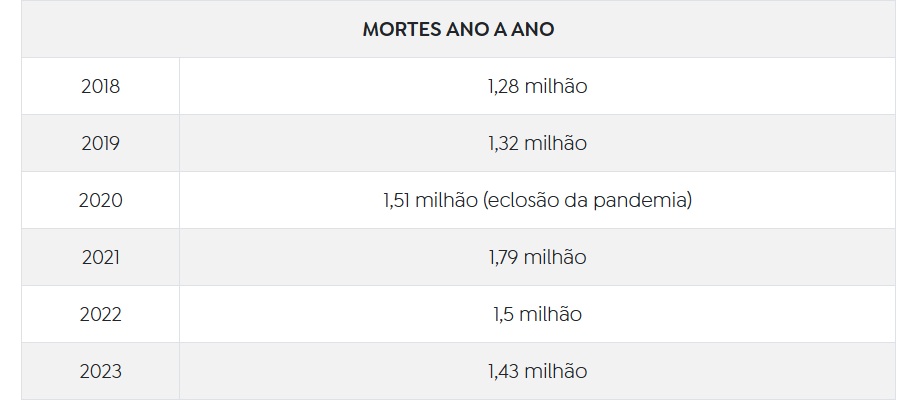Viewport: 914px width, 401px height.
Task: Click the number 1,5 in 2022 row
Action: click(503, 315)
